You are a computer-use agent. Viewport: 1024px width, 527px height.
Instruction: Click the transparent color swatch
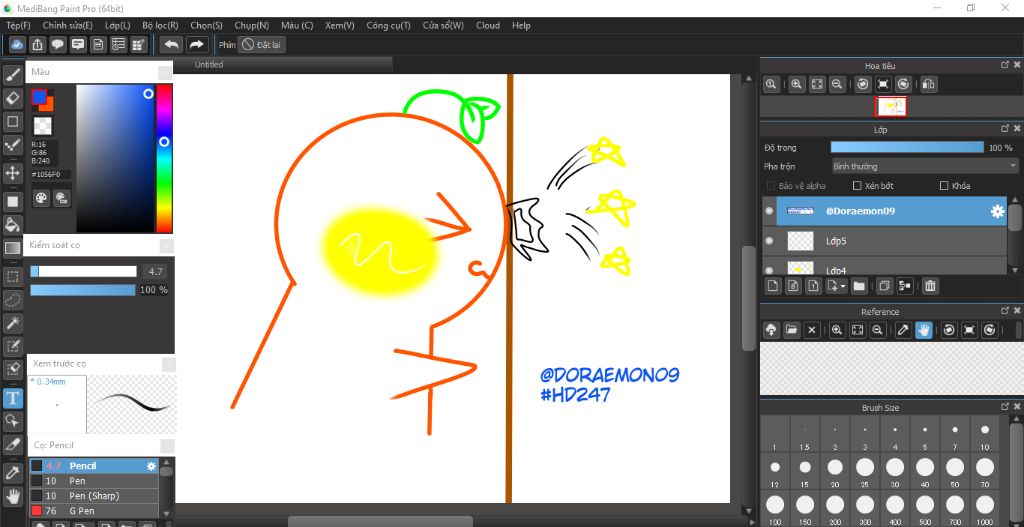pyautogui.click(x=42, y=126)
